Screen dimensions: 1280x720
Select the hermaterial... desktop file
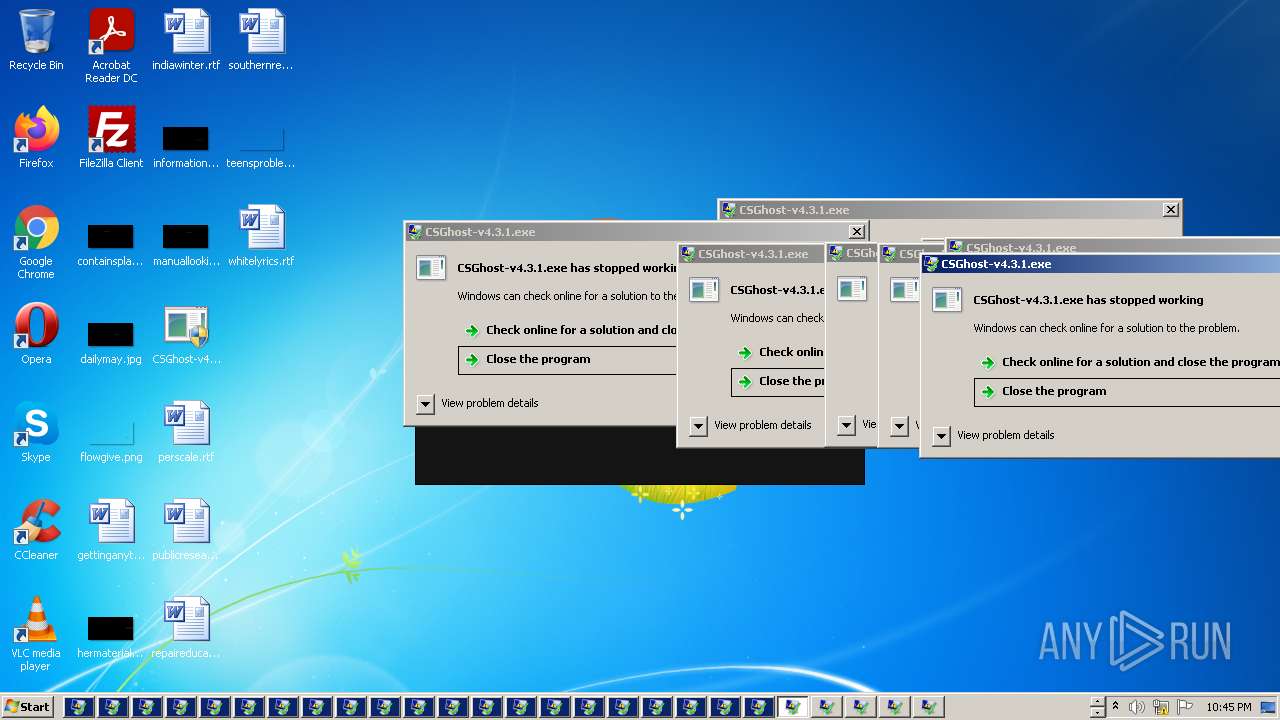point(111,637)
